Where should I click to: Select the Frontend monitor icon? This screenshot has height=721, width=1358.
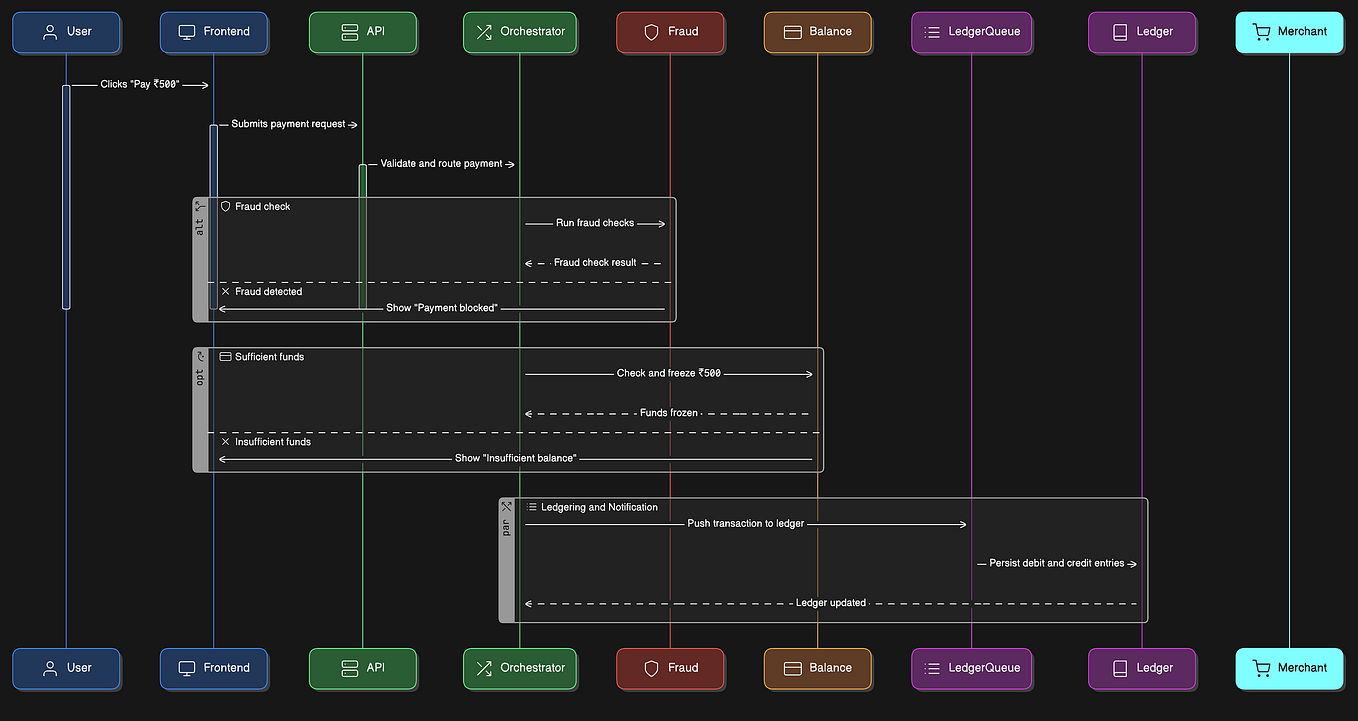tap(185, 31)
